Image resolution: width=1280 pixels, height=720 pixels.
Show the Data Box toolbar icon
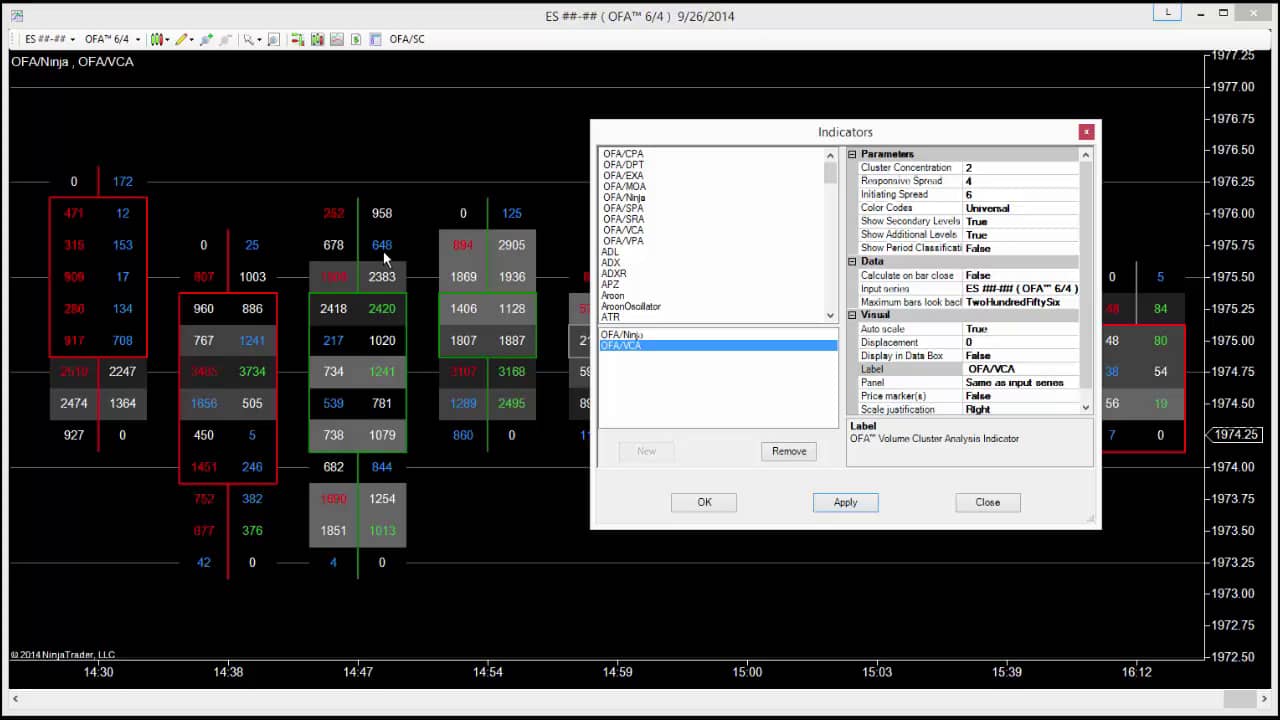pyautogui.click(x=375, y=39)
